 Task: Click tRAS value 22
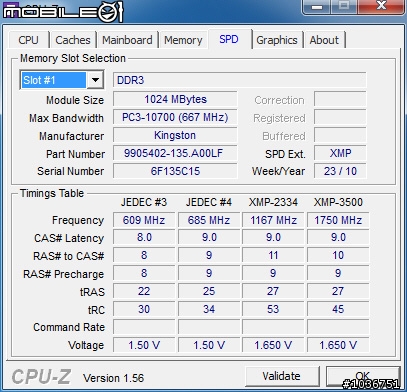click(x=144, y=291)
